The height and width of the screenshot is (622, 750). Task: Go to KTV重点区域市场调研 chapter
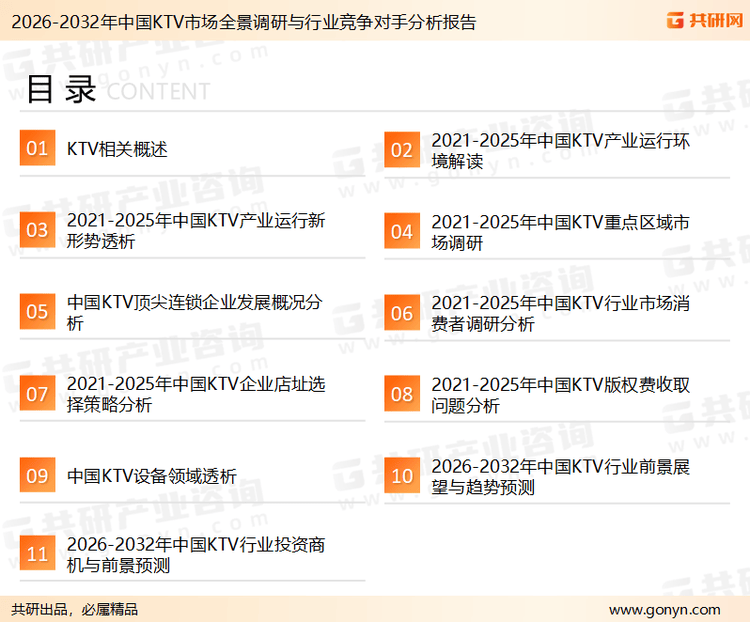(560, 232)
